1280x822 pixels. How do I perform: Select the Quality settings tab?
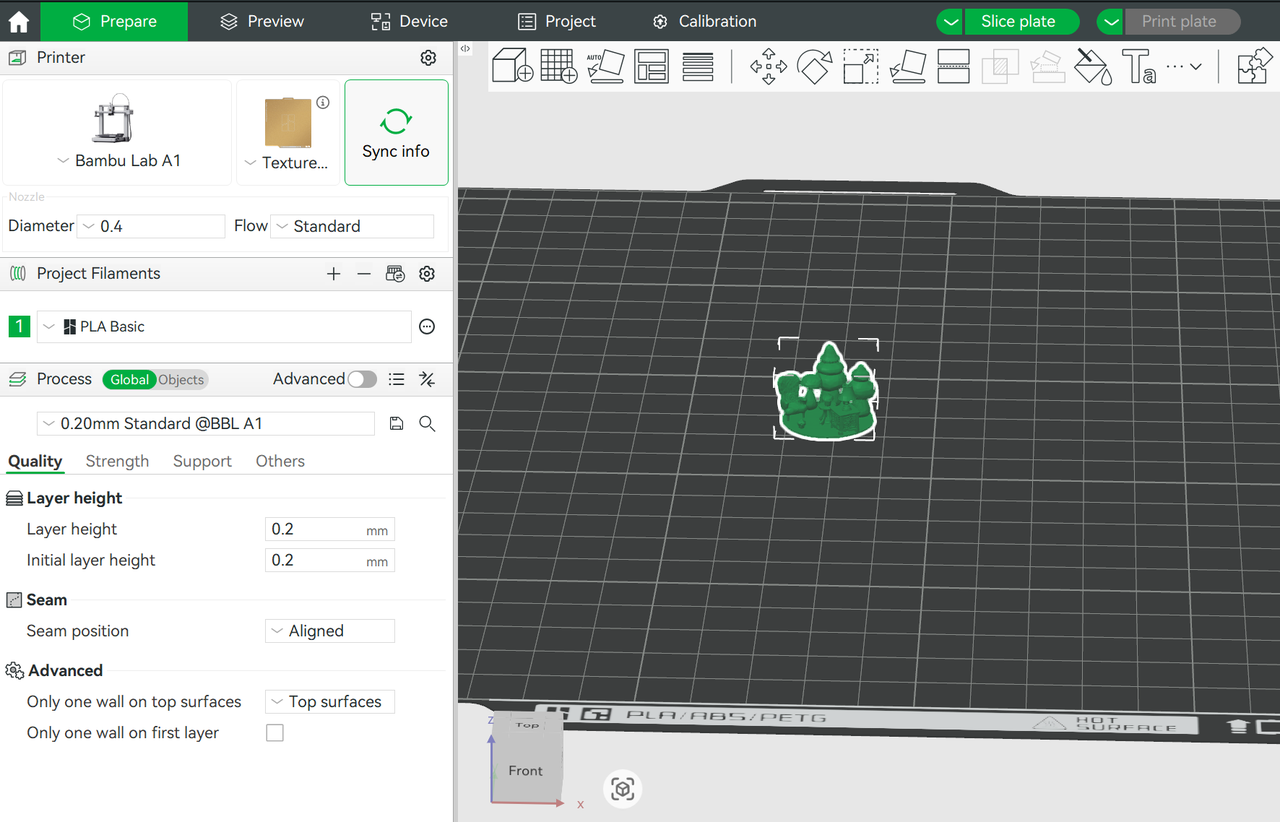coord(35,461)
